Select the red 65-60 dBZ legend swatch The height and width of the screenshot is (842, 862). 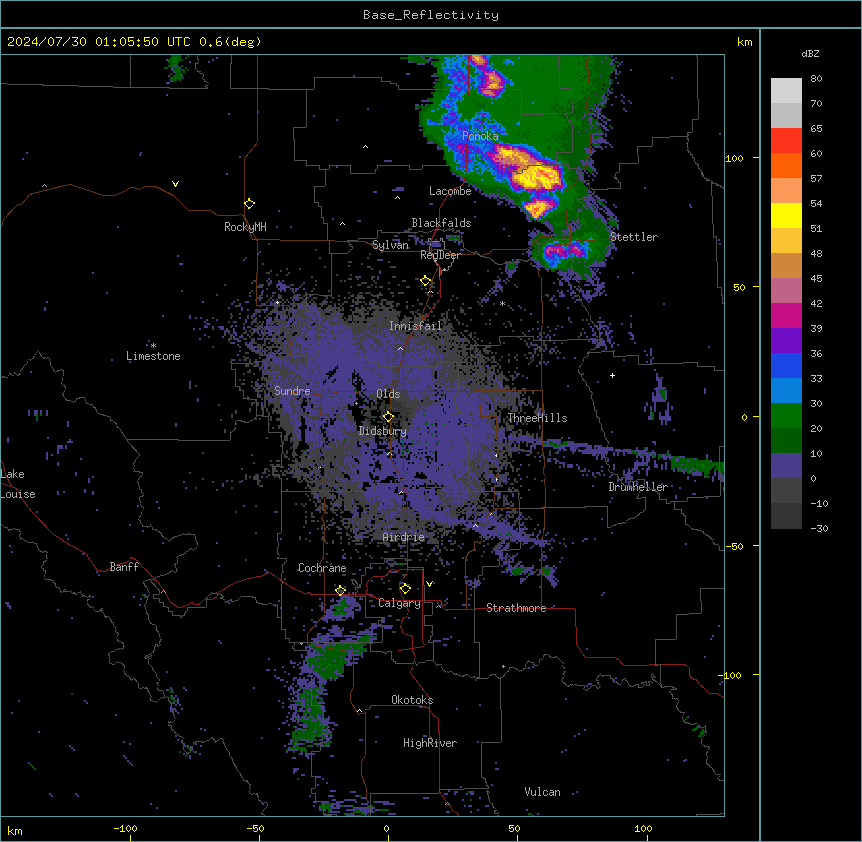click(786, 140)
